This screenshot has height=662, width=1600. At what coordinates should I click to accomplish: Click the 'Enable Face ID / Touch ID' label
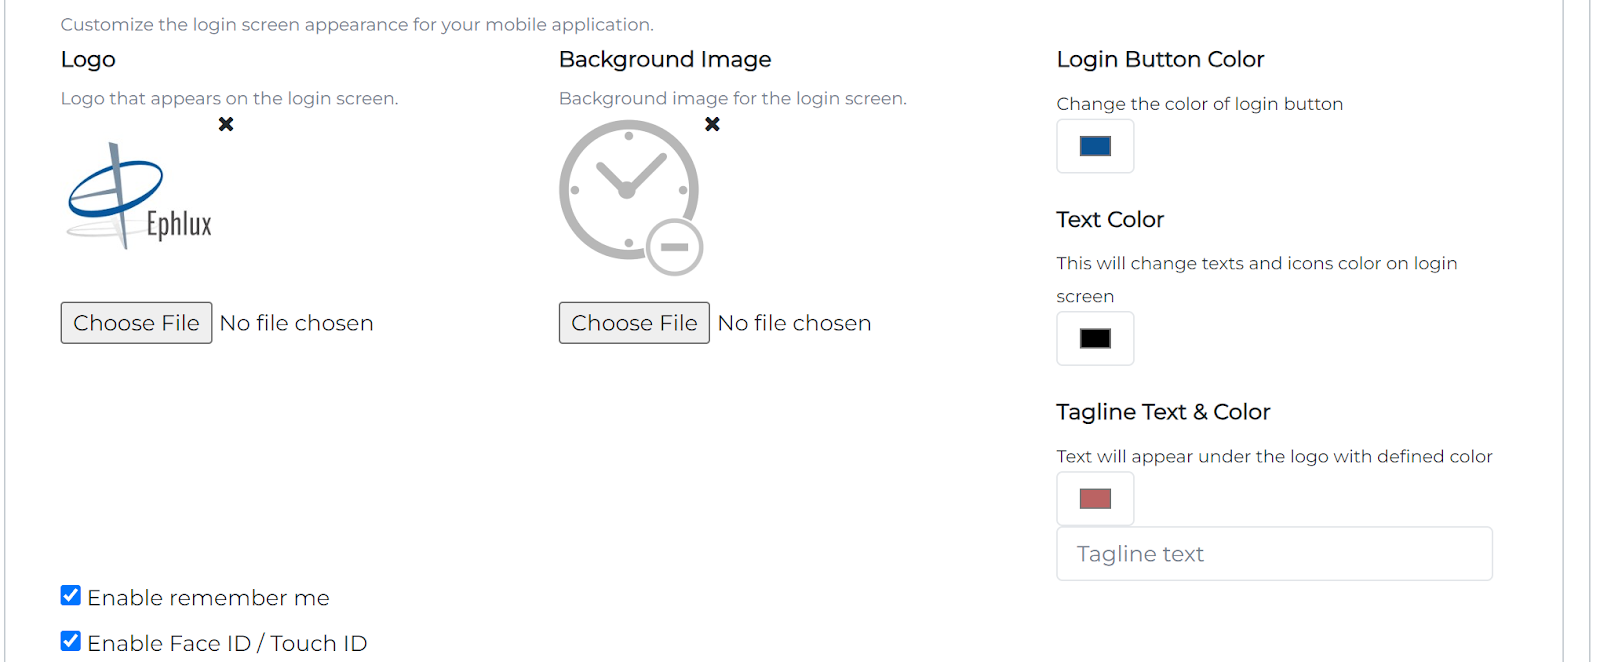pyautogui.click(x=227, y=643)
